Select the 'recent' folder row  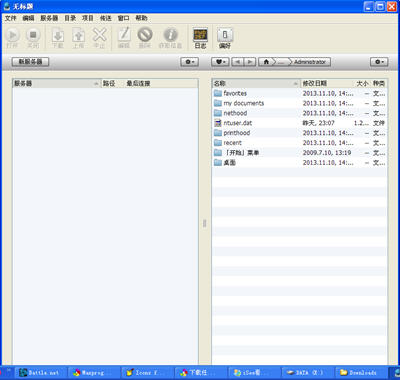point(299,143)
